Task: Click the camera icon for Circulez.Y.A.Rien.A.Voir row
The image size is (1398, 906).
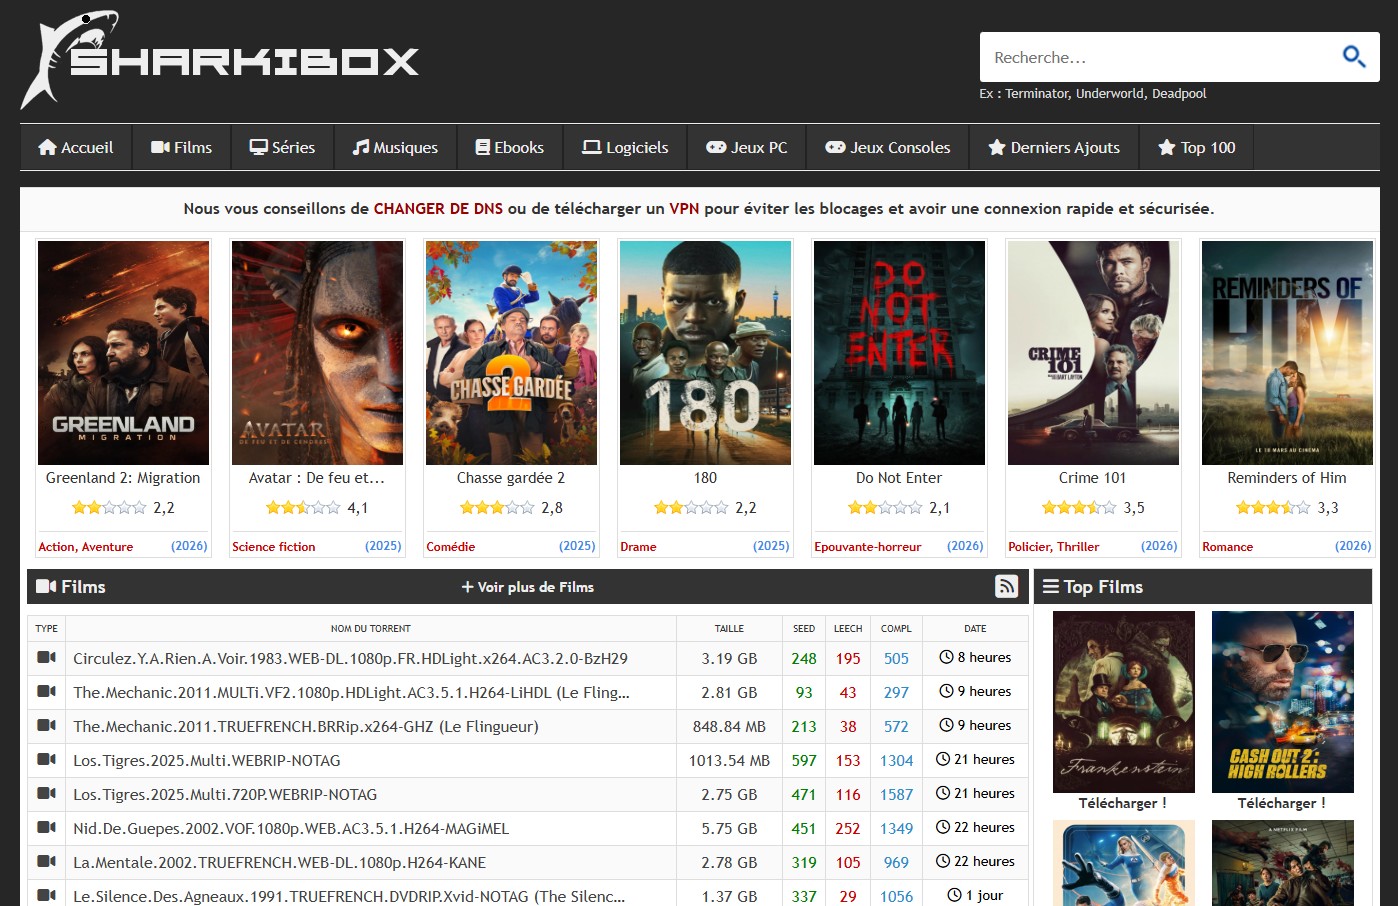Action: 46,658
